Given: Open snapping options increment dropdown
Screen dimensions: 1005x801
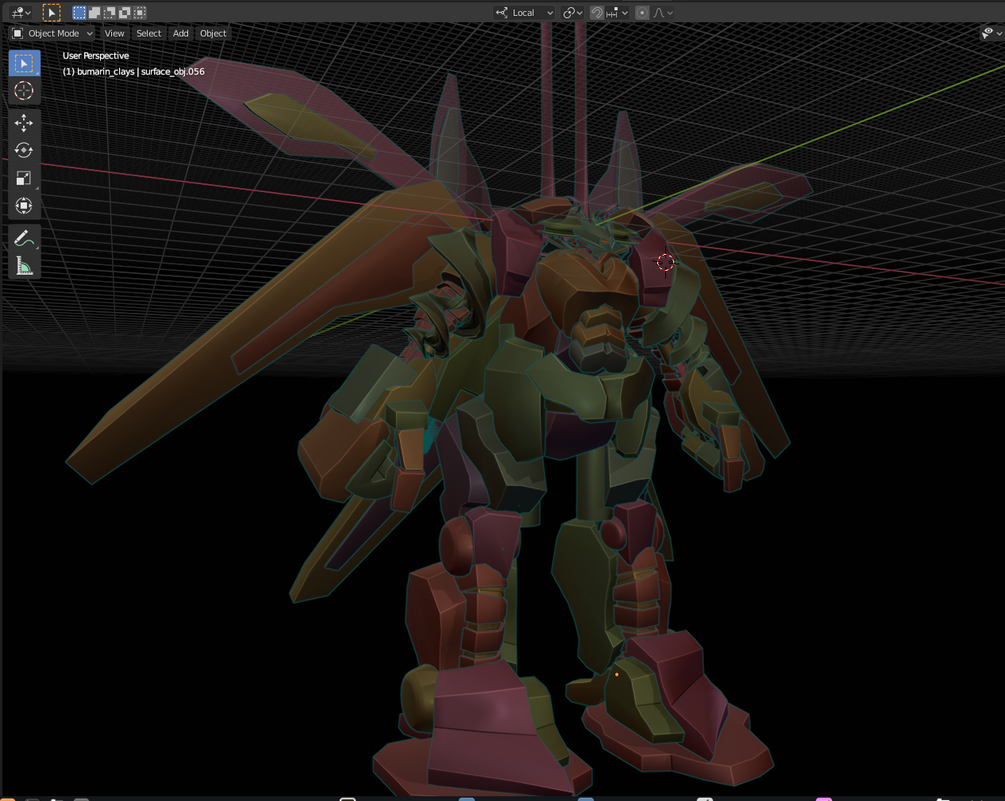Looking at the screenshot, I should tap(617, 13).
